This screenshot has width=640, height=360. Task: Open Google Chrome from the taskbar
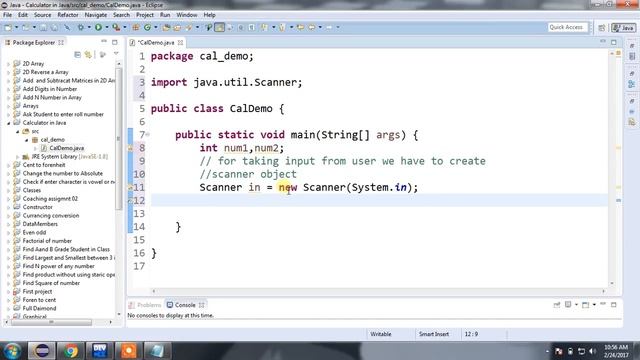[71, 351]
